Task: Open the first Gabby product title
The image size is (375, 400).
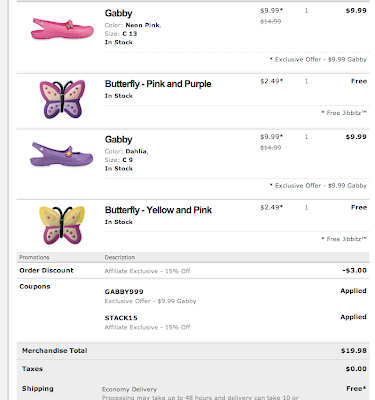Action: (x=118, y=13)
